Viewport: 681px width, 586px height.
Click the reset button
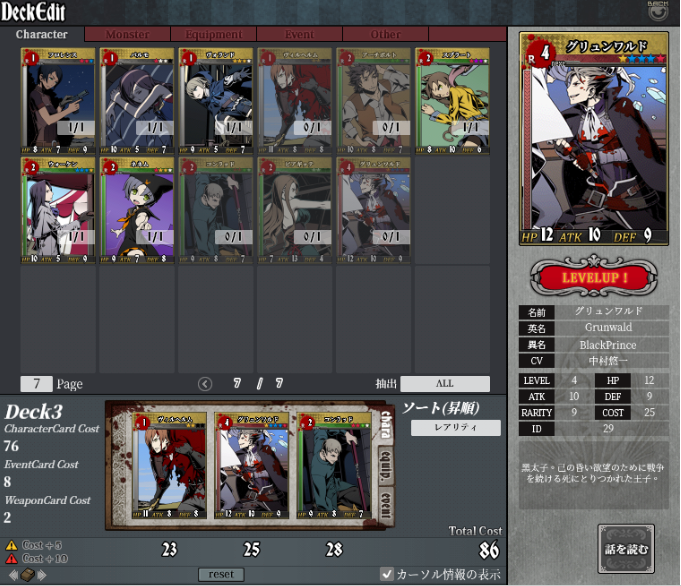click(x=221, y=574)
